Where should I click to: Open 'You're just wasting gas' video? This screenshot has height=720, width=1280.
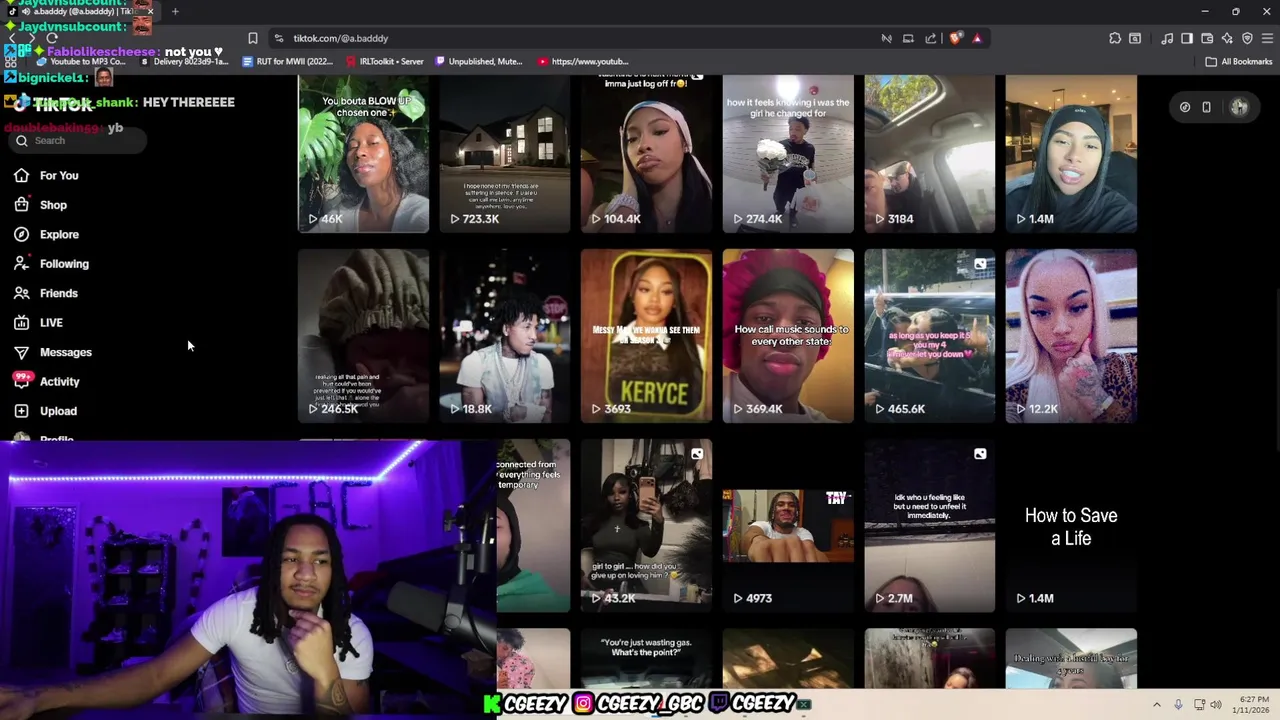click(646, 658)
